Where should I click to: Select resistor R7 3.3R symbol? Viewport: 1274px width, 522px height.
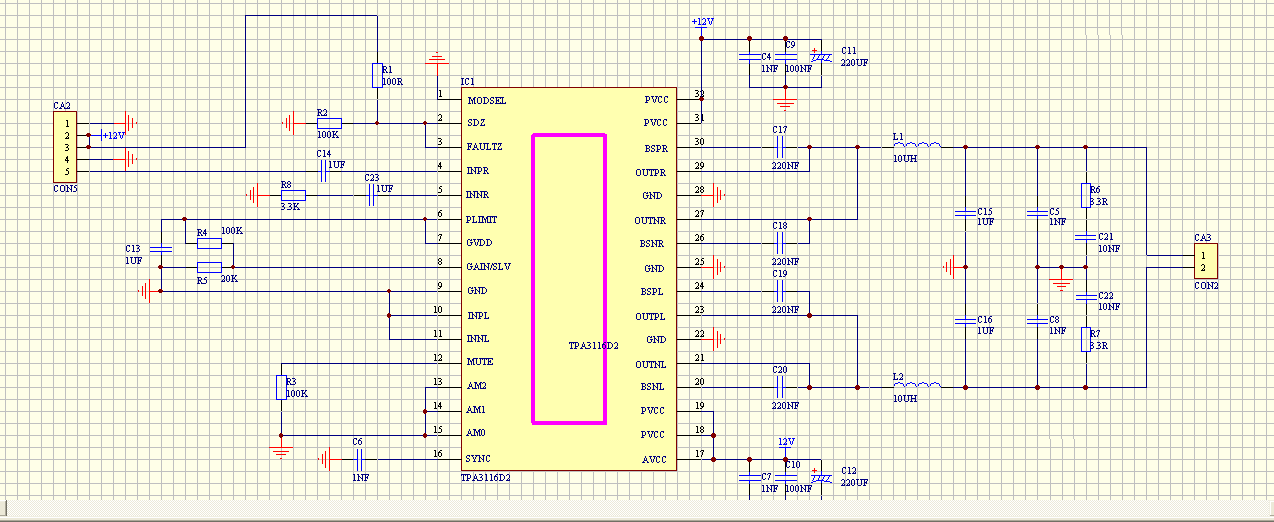click(1085, 339)
